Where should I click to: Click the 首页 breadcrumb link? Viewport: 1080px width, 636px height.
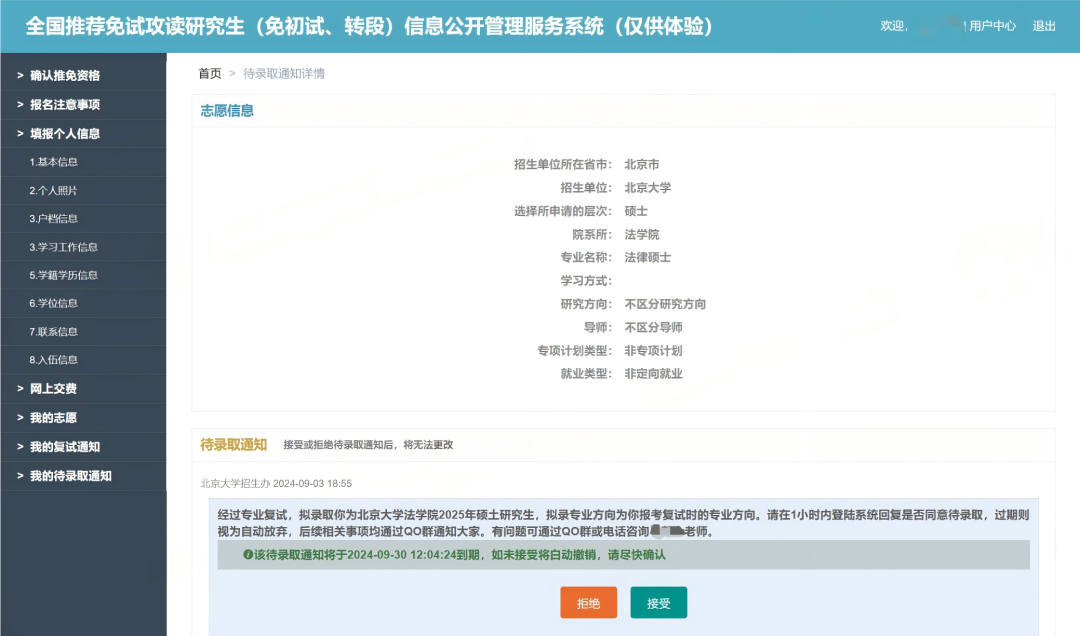210,74
